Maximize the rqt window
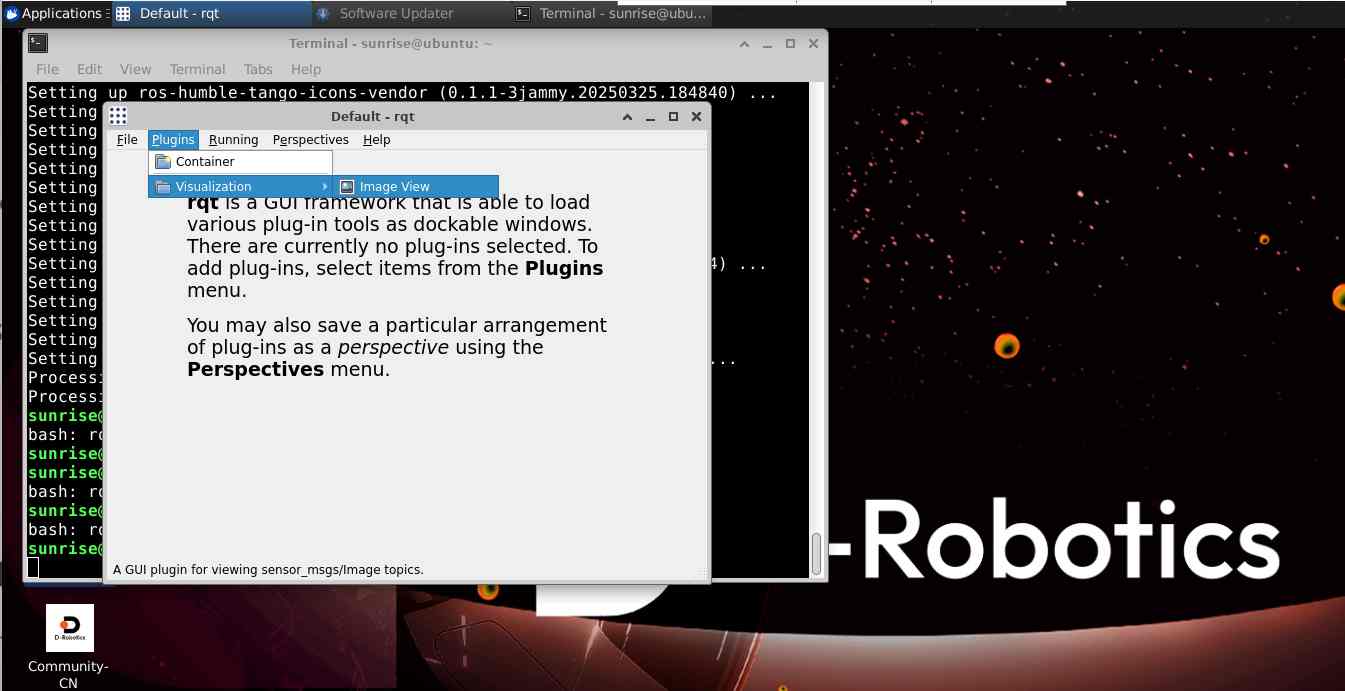1345x691 pixels. 673,117
